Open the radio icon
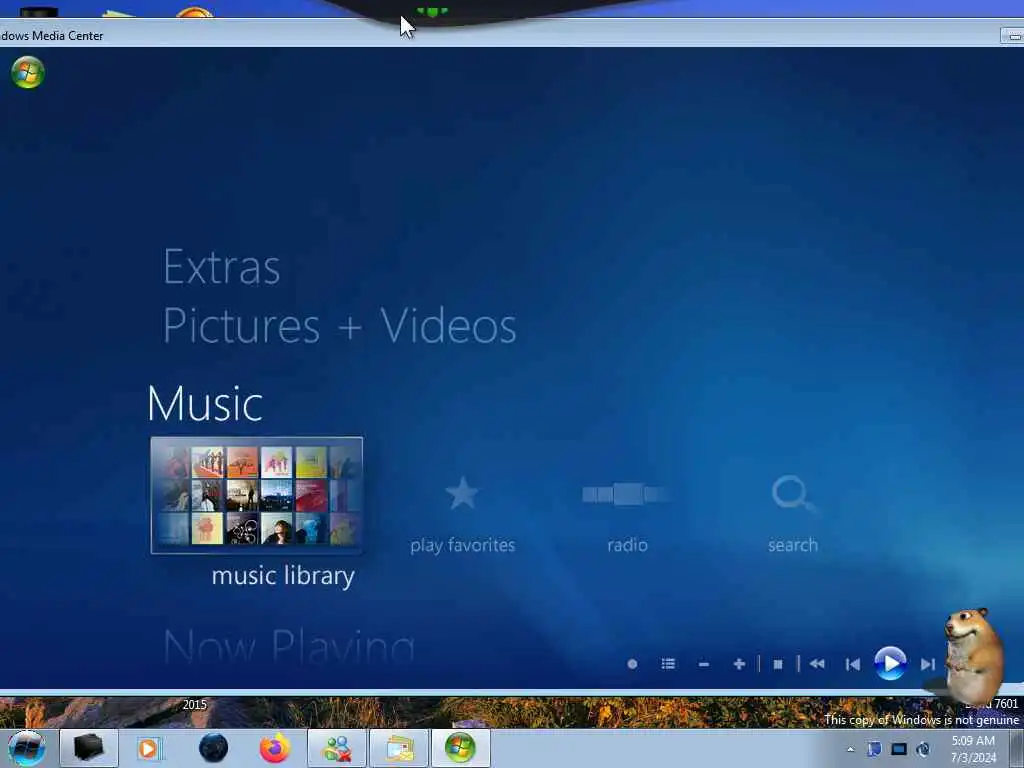 pyautogui.click(x=627, y=494)
